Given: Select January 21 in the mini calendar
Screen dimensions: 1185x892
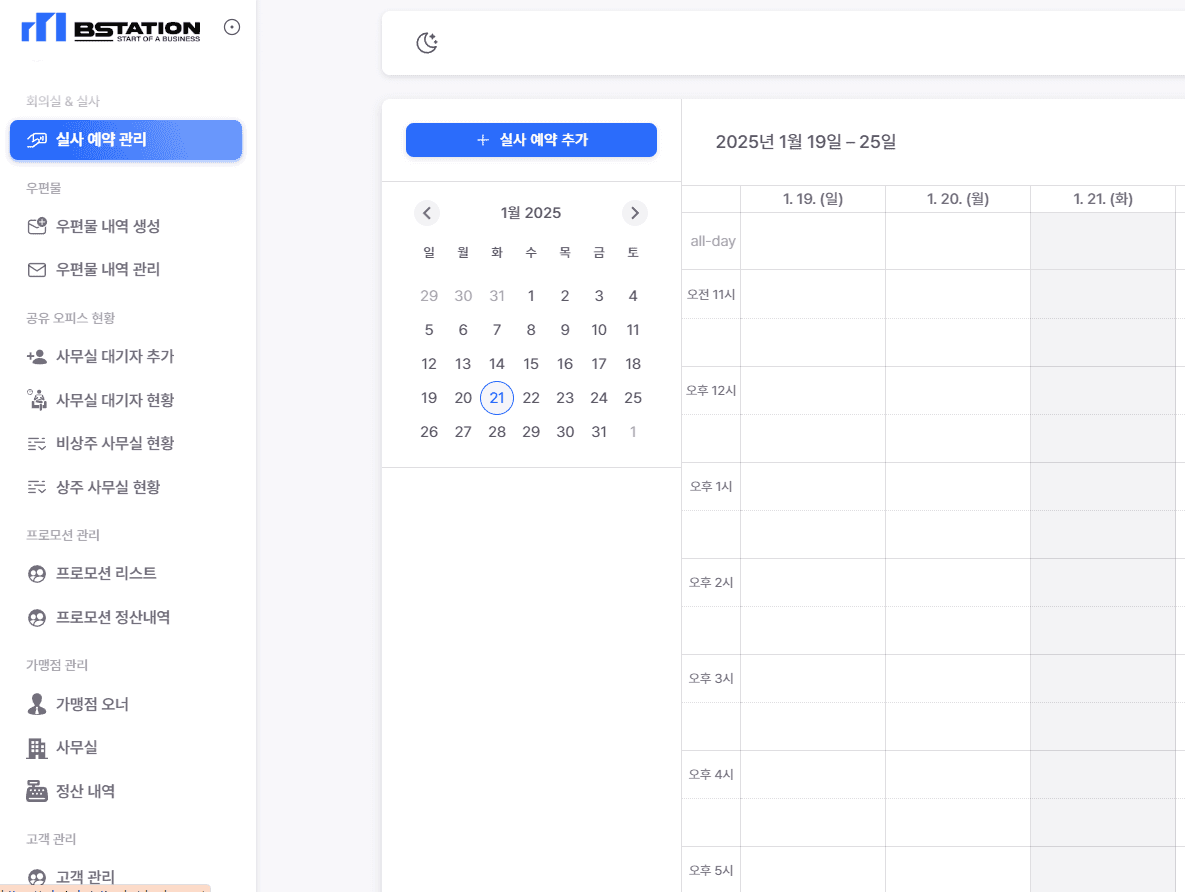Looking at the screenshot, I should (x=497, y=398).
